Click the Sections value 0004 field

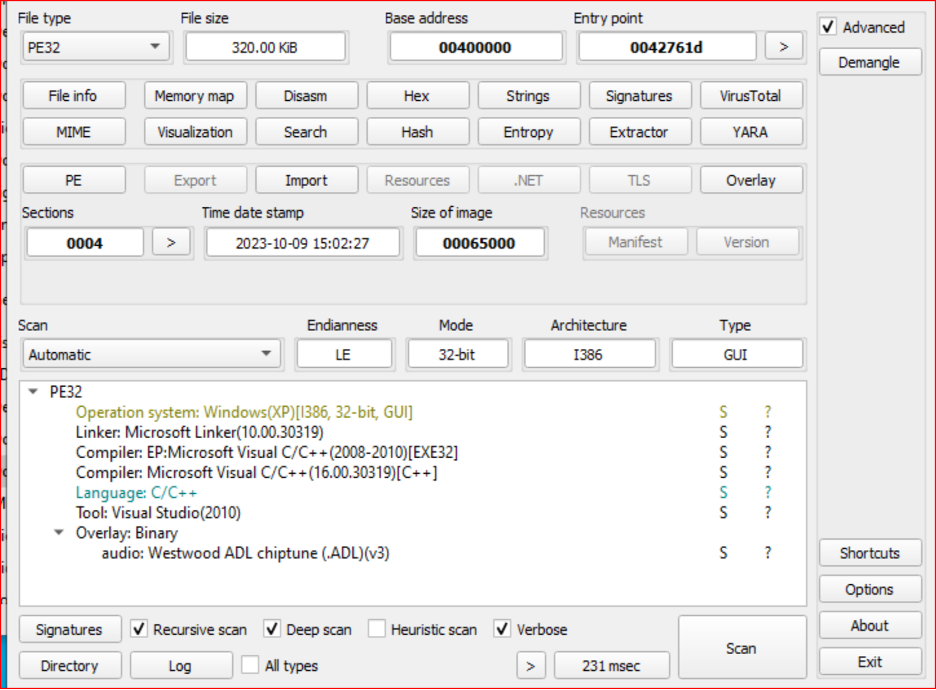coord(85,243)
